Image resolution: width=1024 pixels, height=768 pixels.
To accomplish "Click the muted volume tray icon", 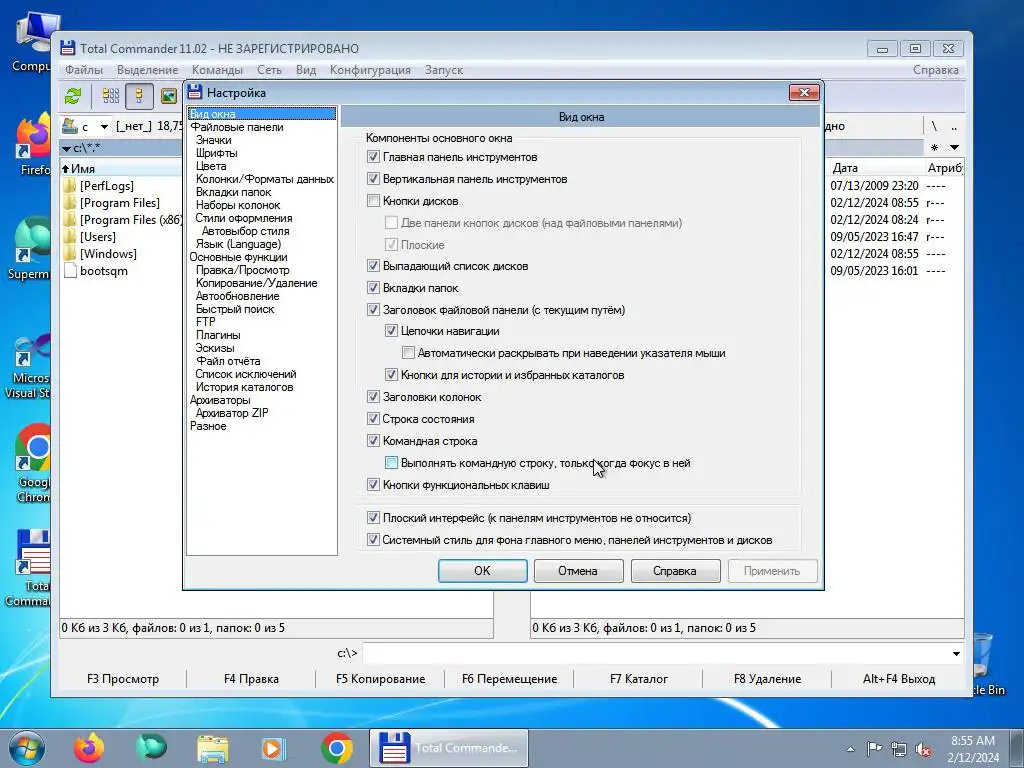I will point(923,749).
